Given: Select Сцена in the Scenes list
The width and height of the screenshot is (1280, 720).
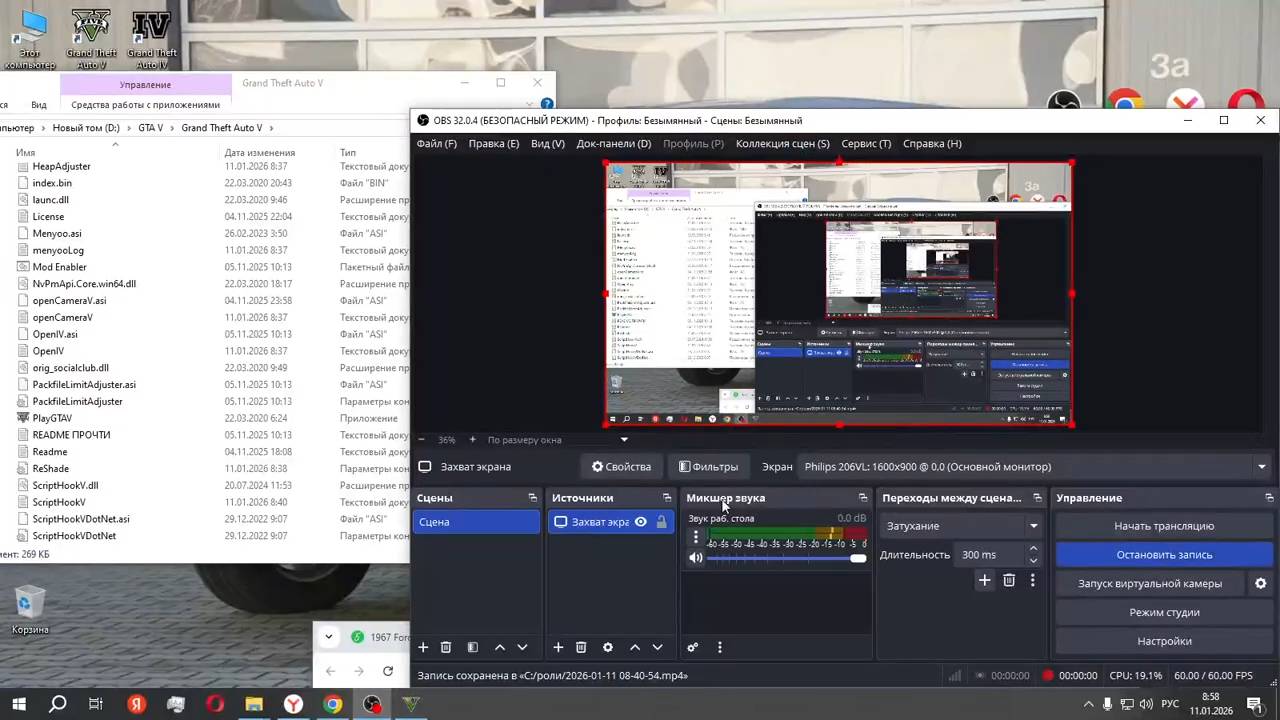Looking at the screenshot, I should [476, 522].
